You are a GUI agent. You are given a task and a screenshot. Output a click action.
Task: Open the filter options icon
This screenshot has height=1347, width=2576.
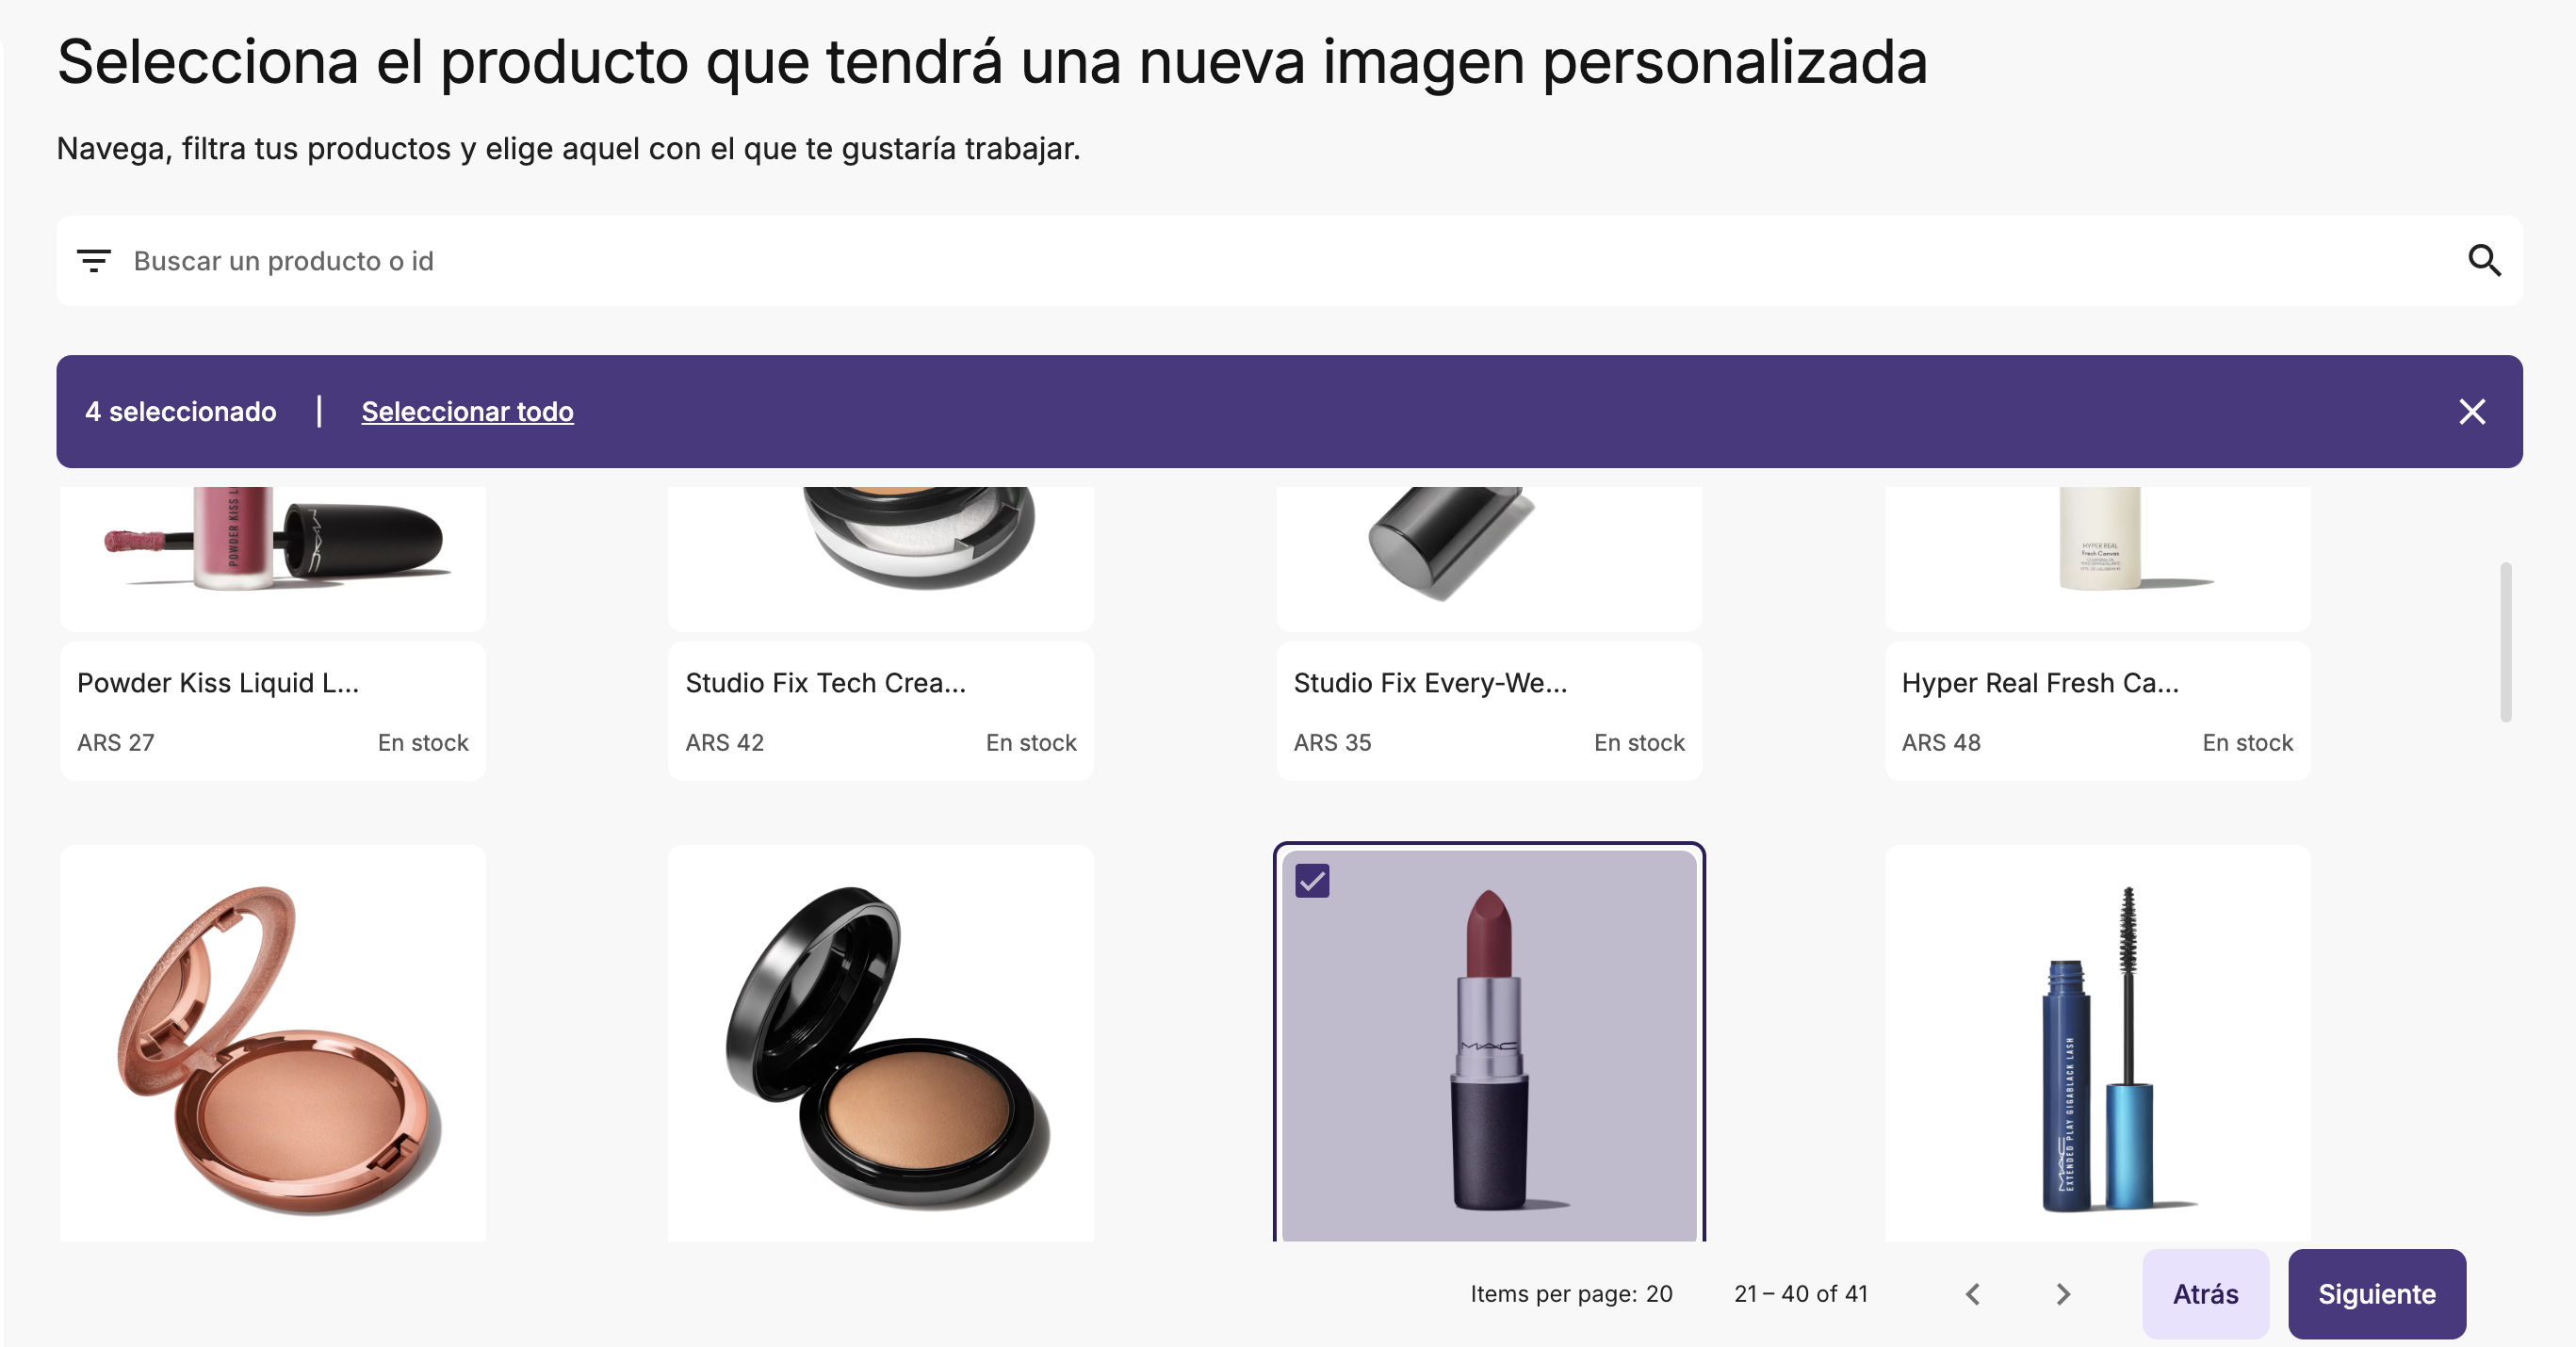point(93,261)
